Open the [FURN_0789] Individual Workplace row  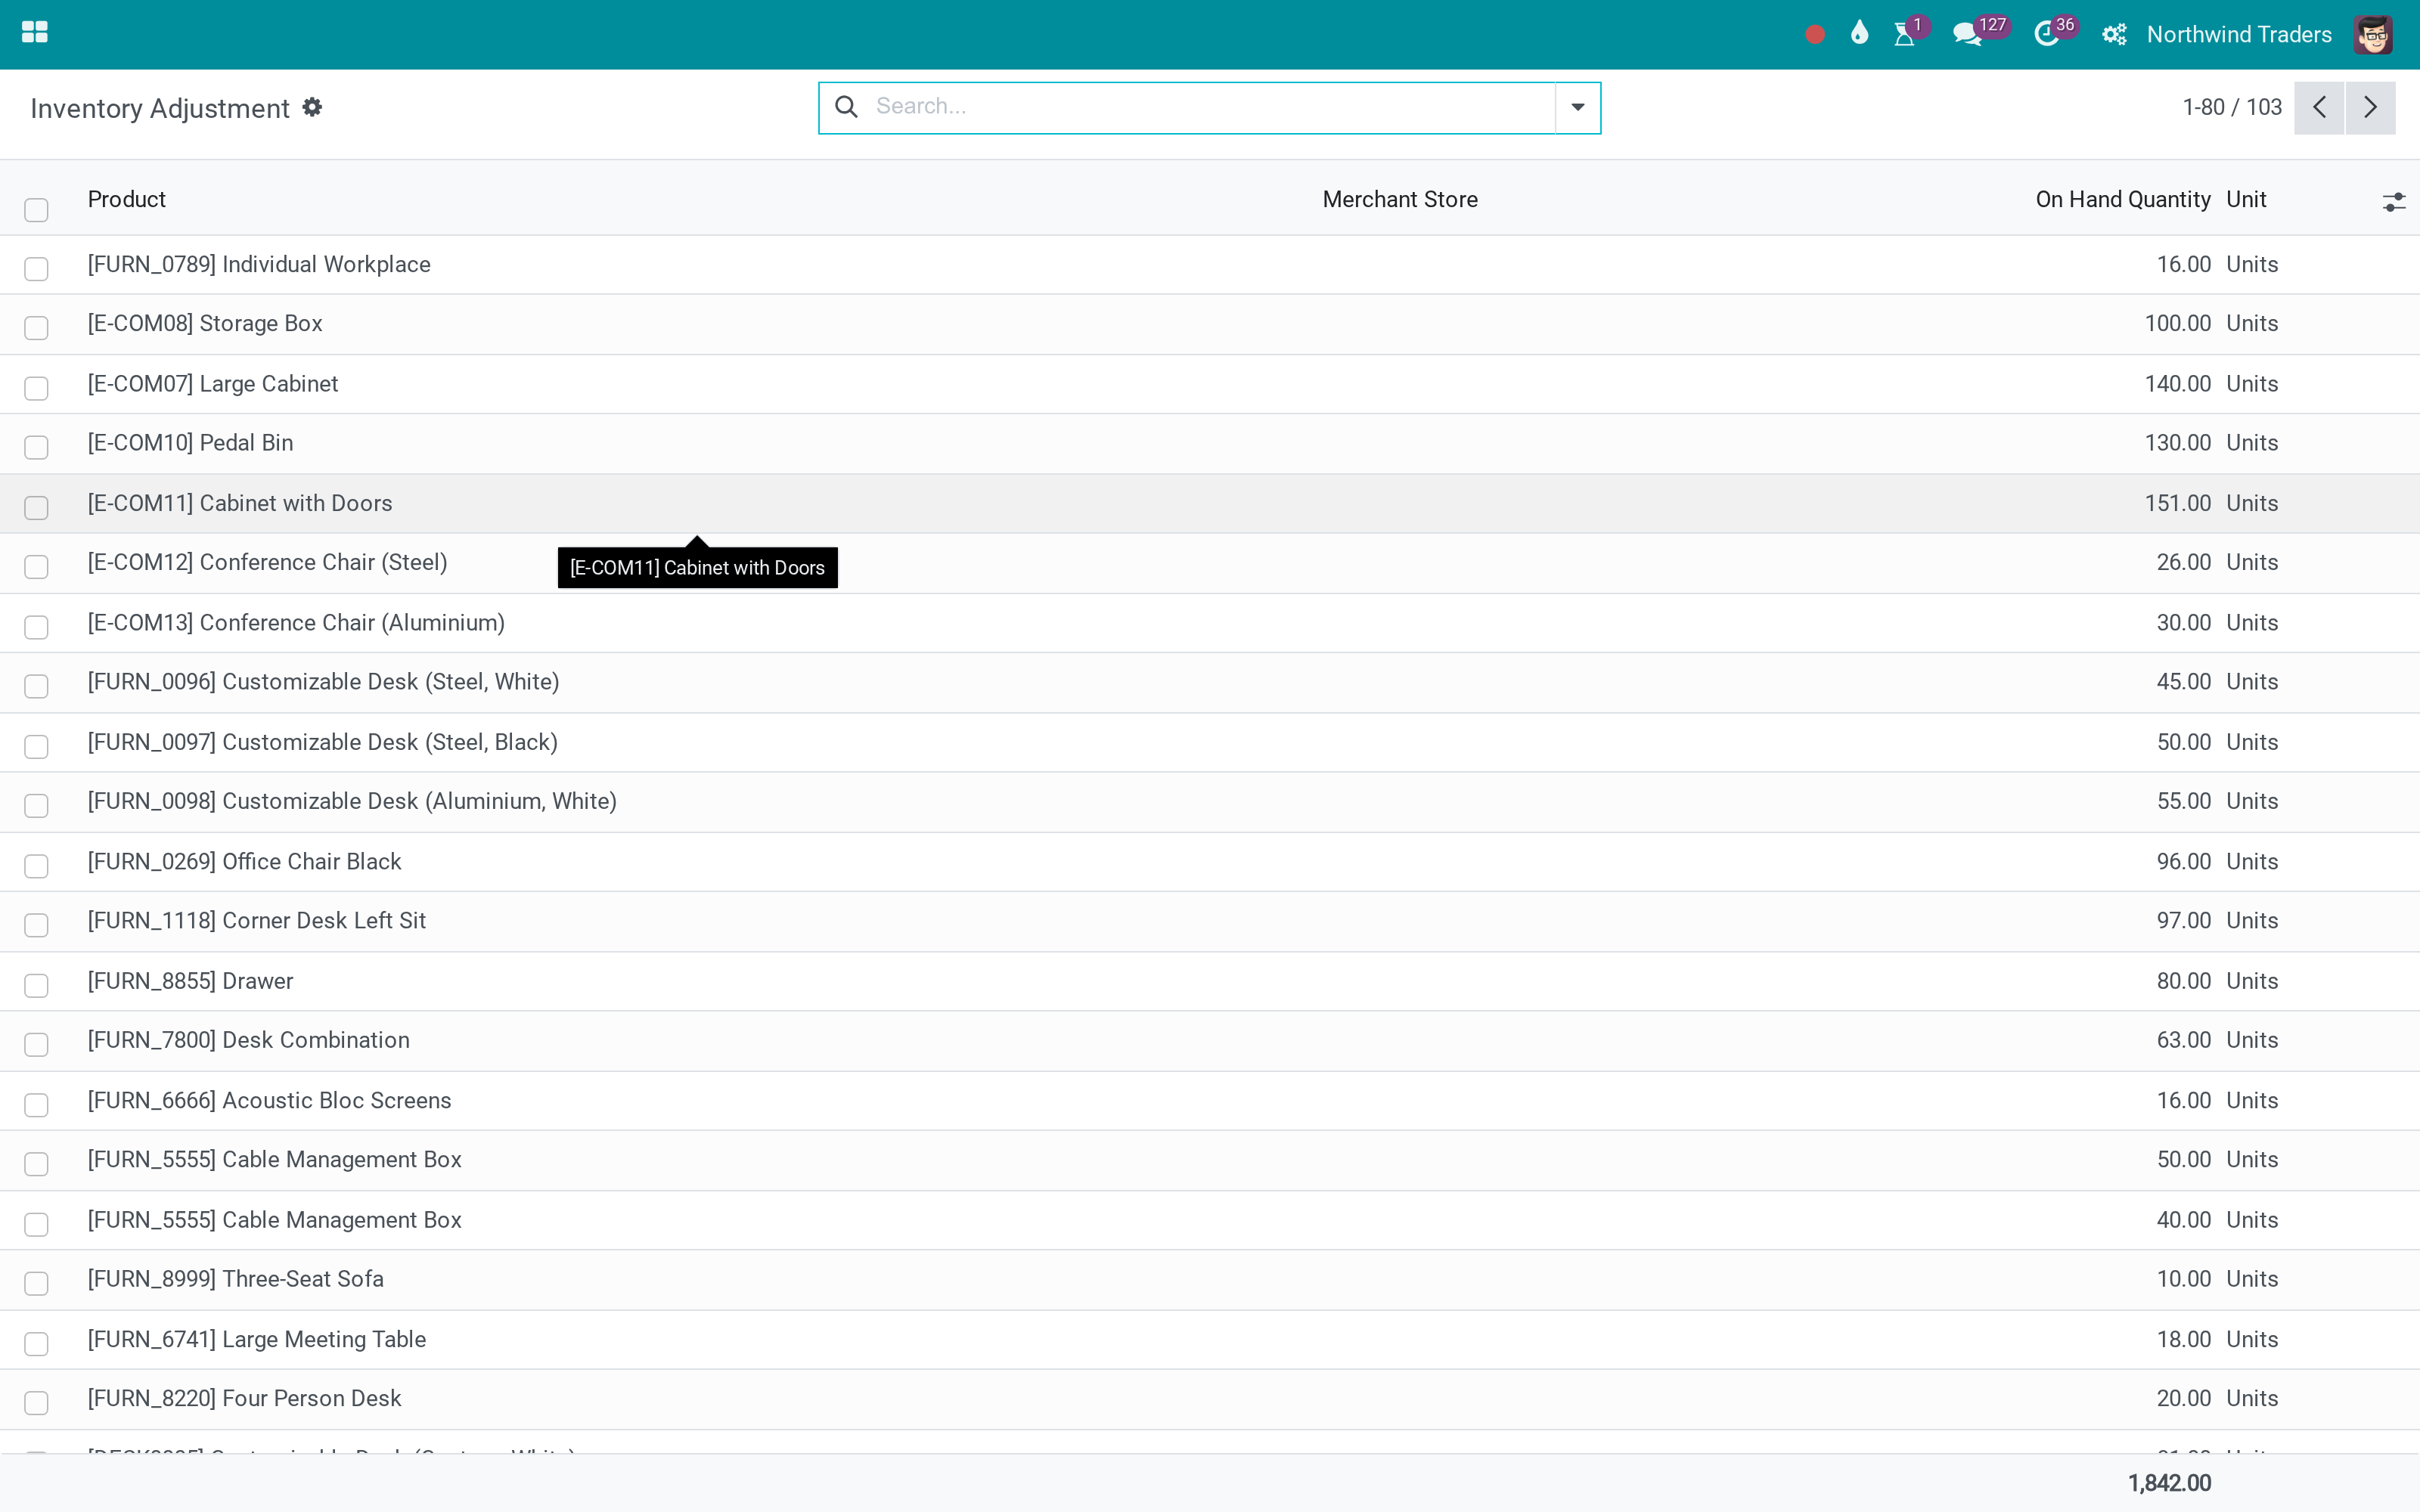pyautogui.click(x=1210, y=265)
